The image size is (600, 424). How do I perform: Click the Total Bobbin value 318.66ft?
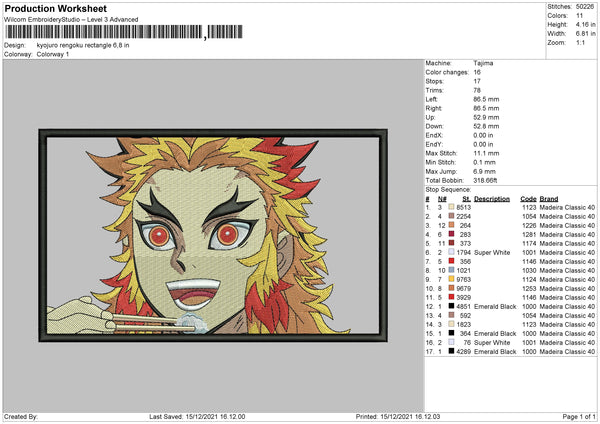coord(485,181)
